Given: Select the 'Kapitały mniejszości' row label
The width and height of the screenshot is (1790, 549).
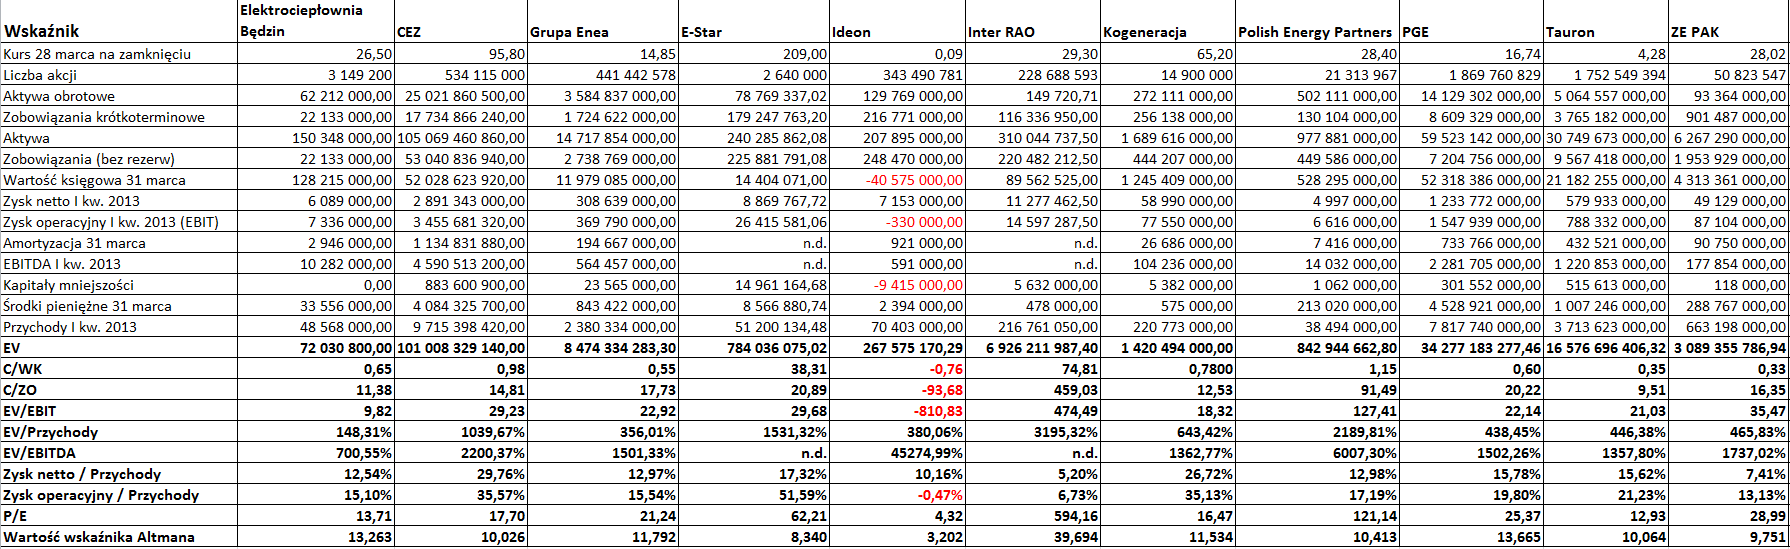Looking at the screenshot, I should tap(68, 285).
